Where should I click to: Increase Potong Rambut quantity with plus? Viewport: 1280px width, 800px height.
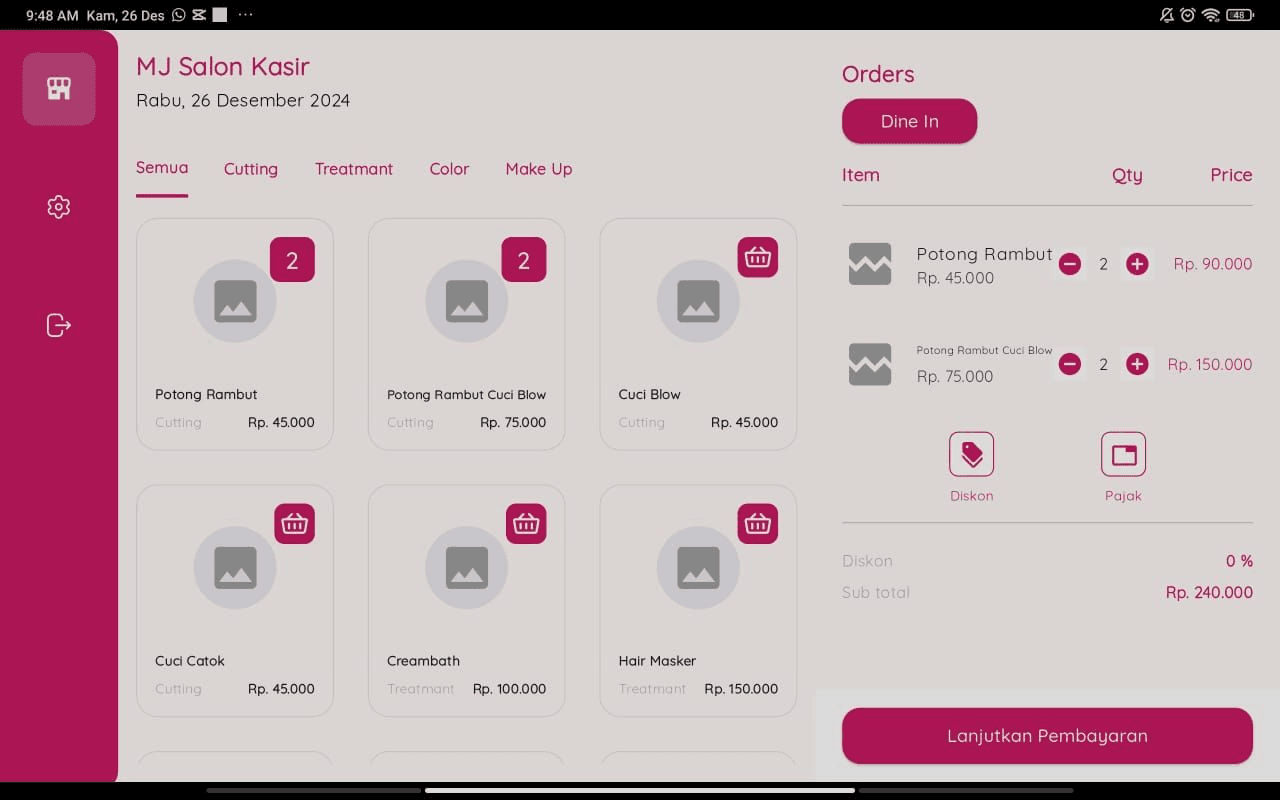1137,264
